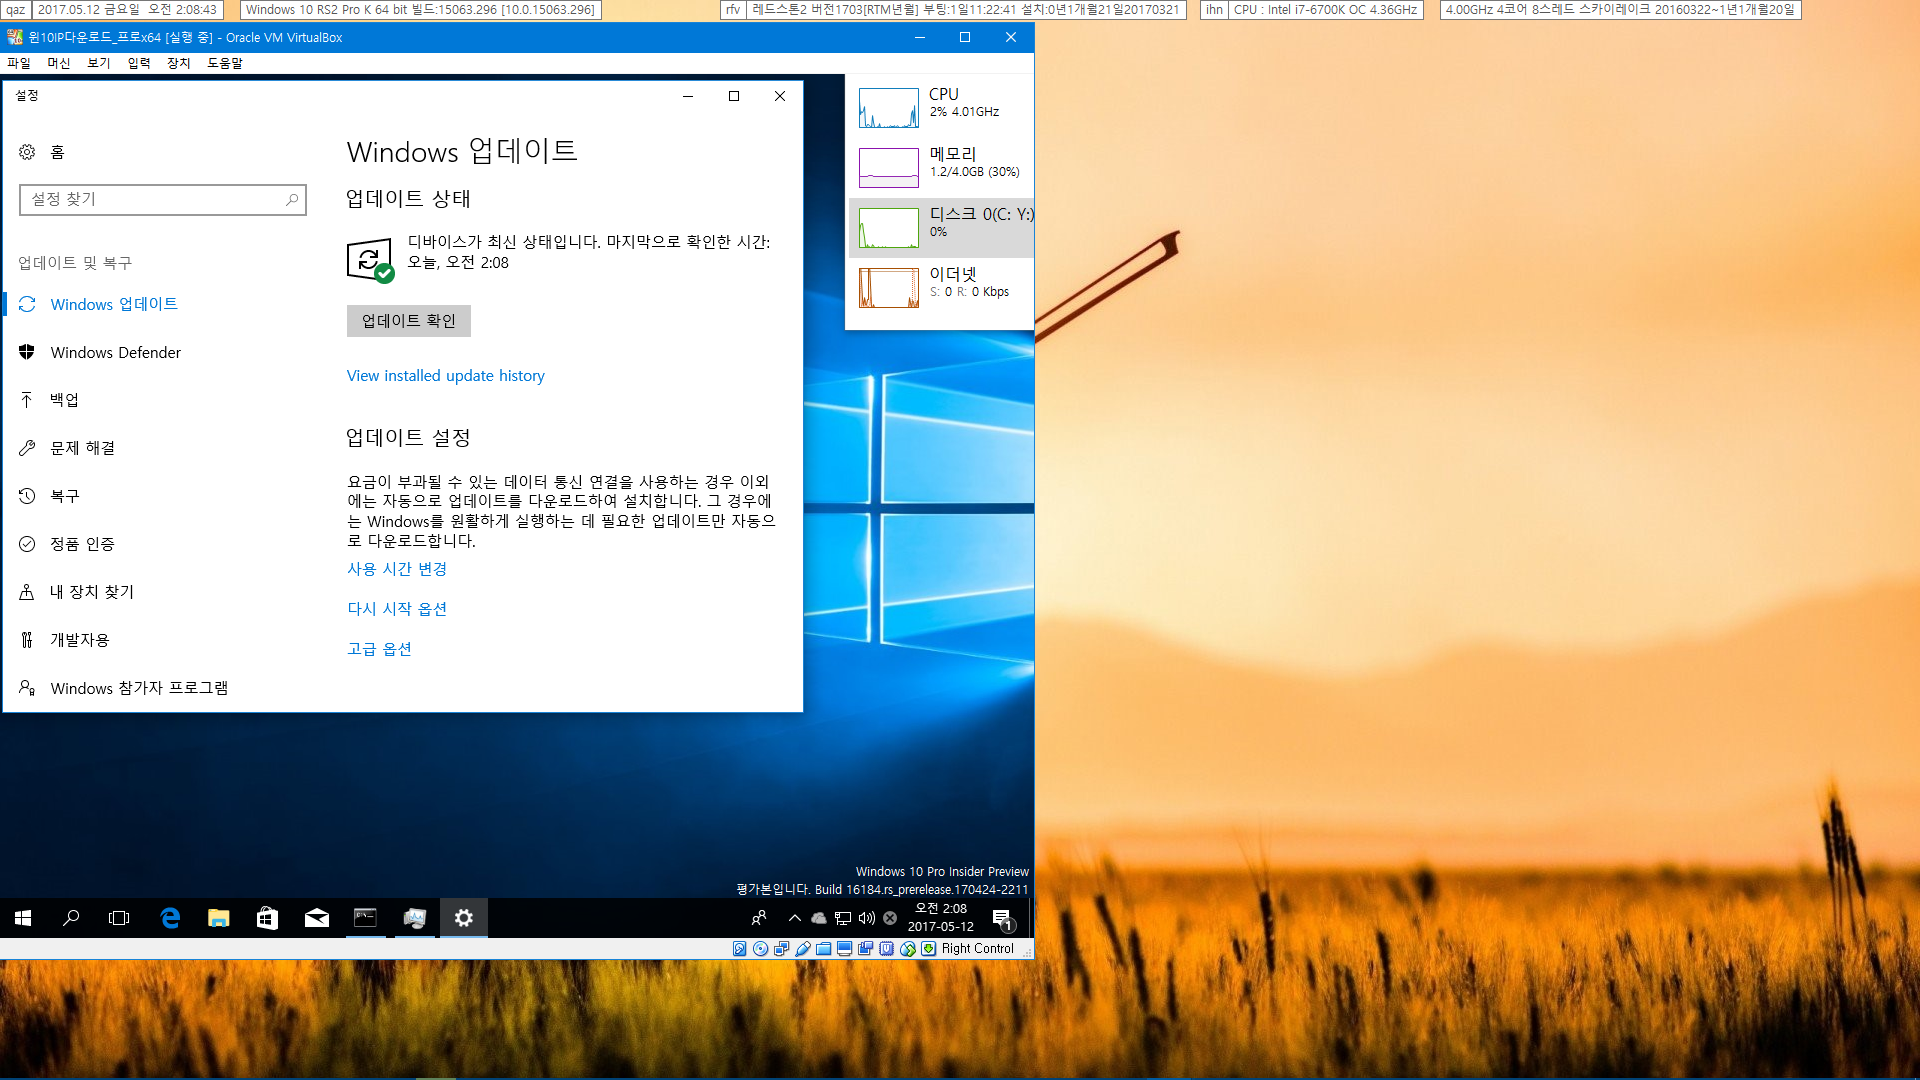The height and width of the screenshot is (1080, 1920).
Task: Open the 장치 menu in VirtualBox
Action: tap(179, 63)
